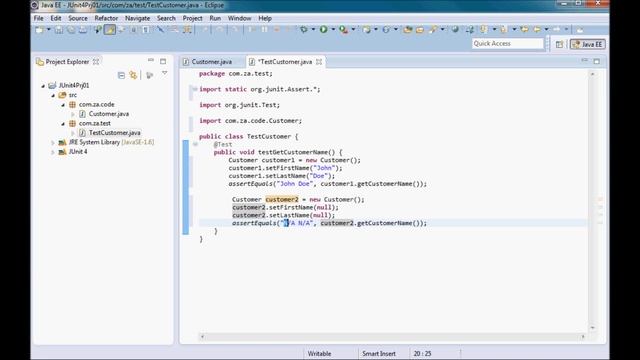This screenshot has height=360, width=640.
Task: Collapse the com.za.code package node
Action: [x=63, y=104]
